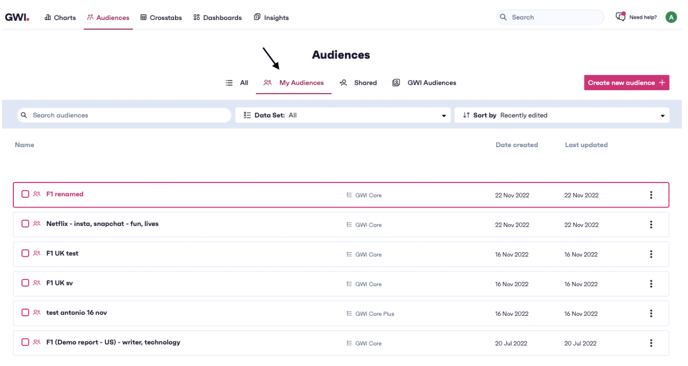Screen dimensions: 688x366
Task: Click audience icon beside F1 Demo report
Action: click(x=37, y=342)
